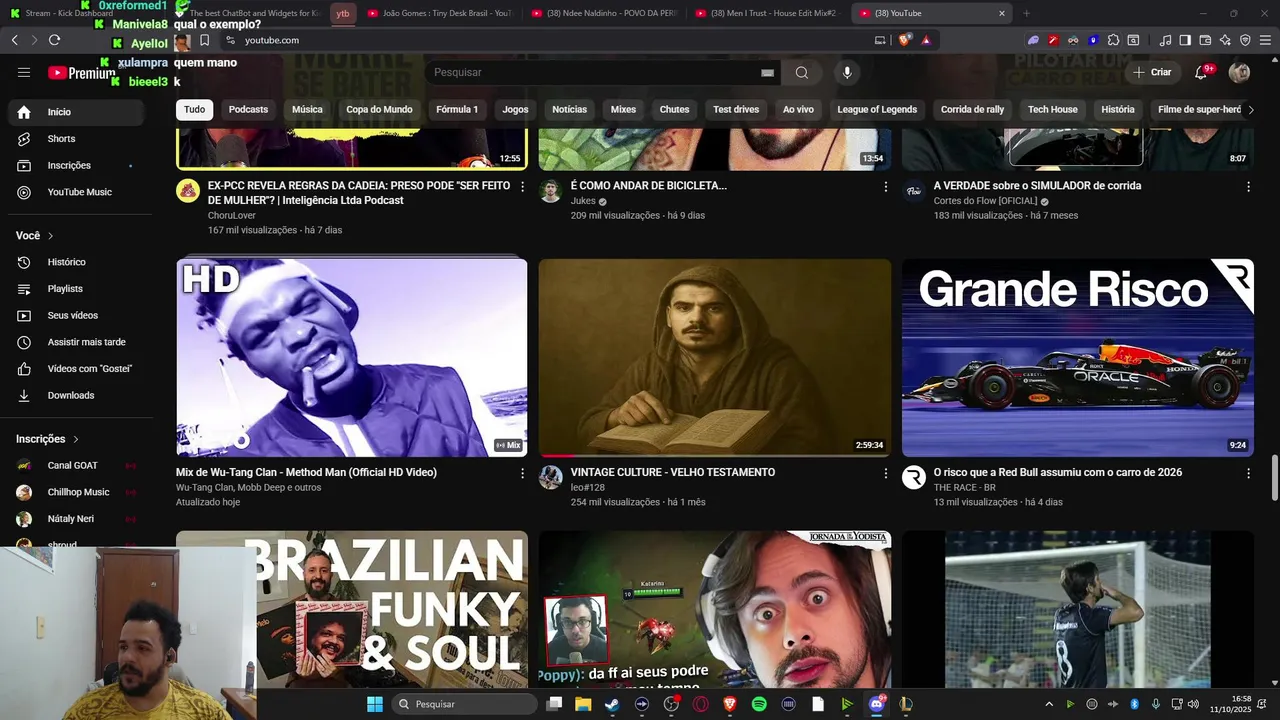The image size is (1280, 720).
Task: Click the page vertical scrollbar thumb
Action: coord(1274,478)
